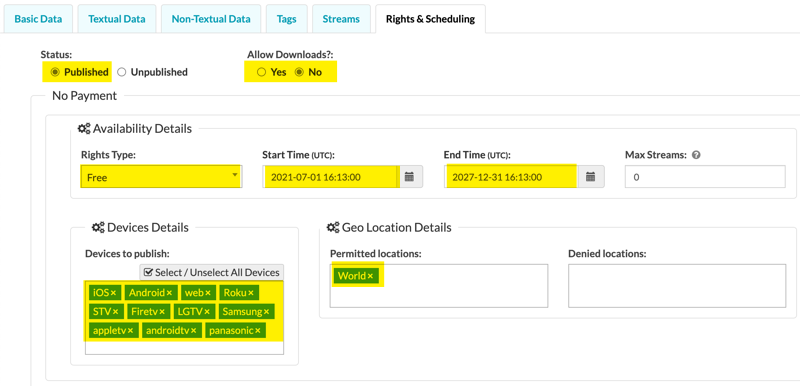Remove the Firetv device tag

coord(162,312)
